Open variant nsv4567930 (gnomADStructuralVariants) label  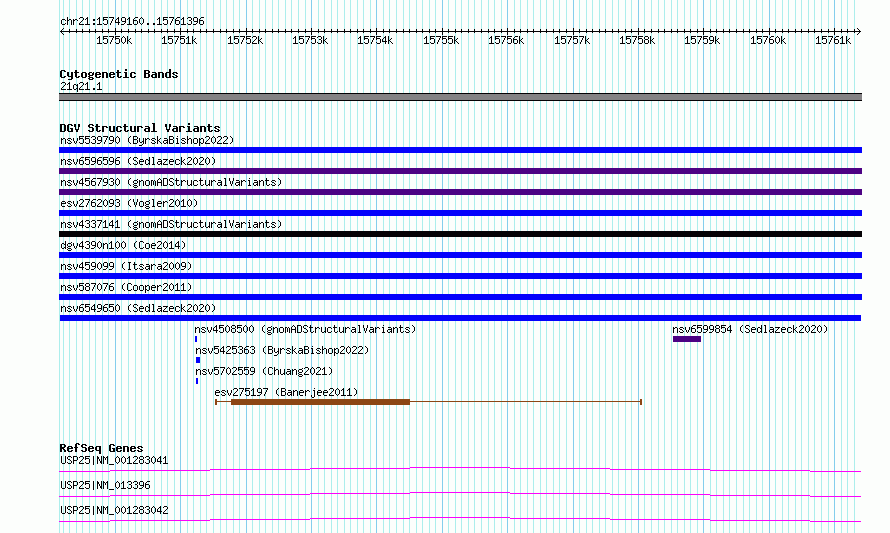(171, 182)
